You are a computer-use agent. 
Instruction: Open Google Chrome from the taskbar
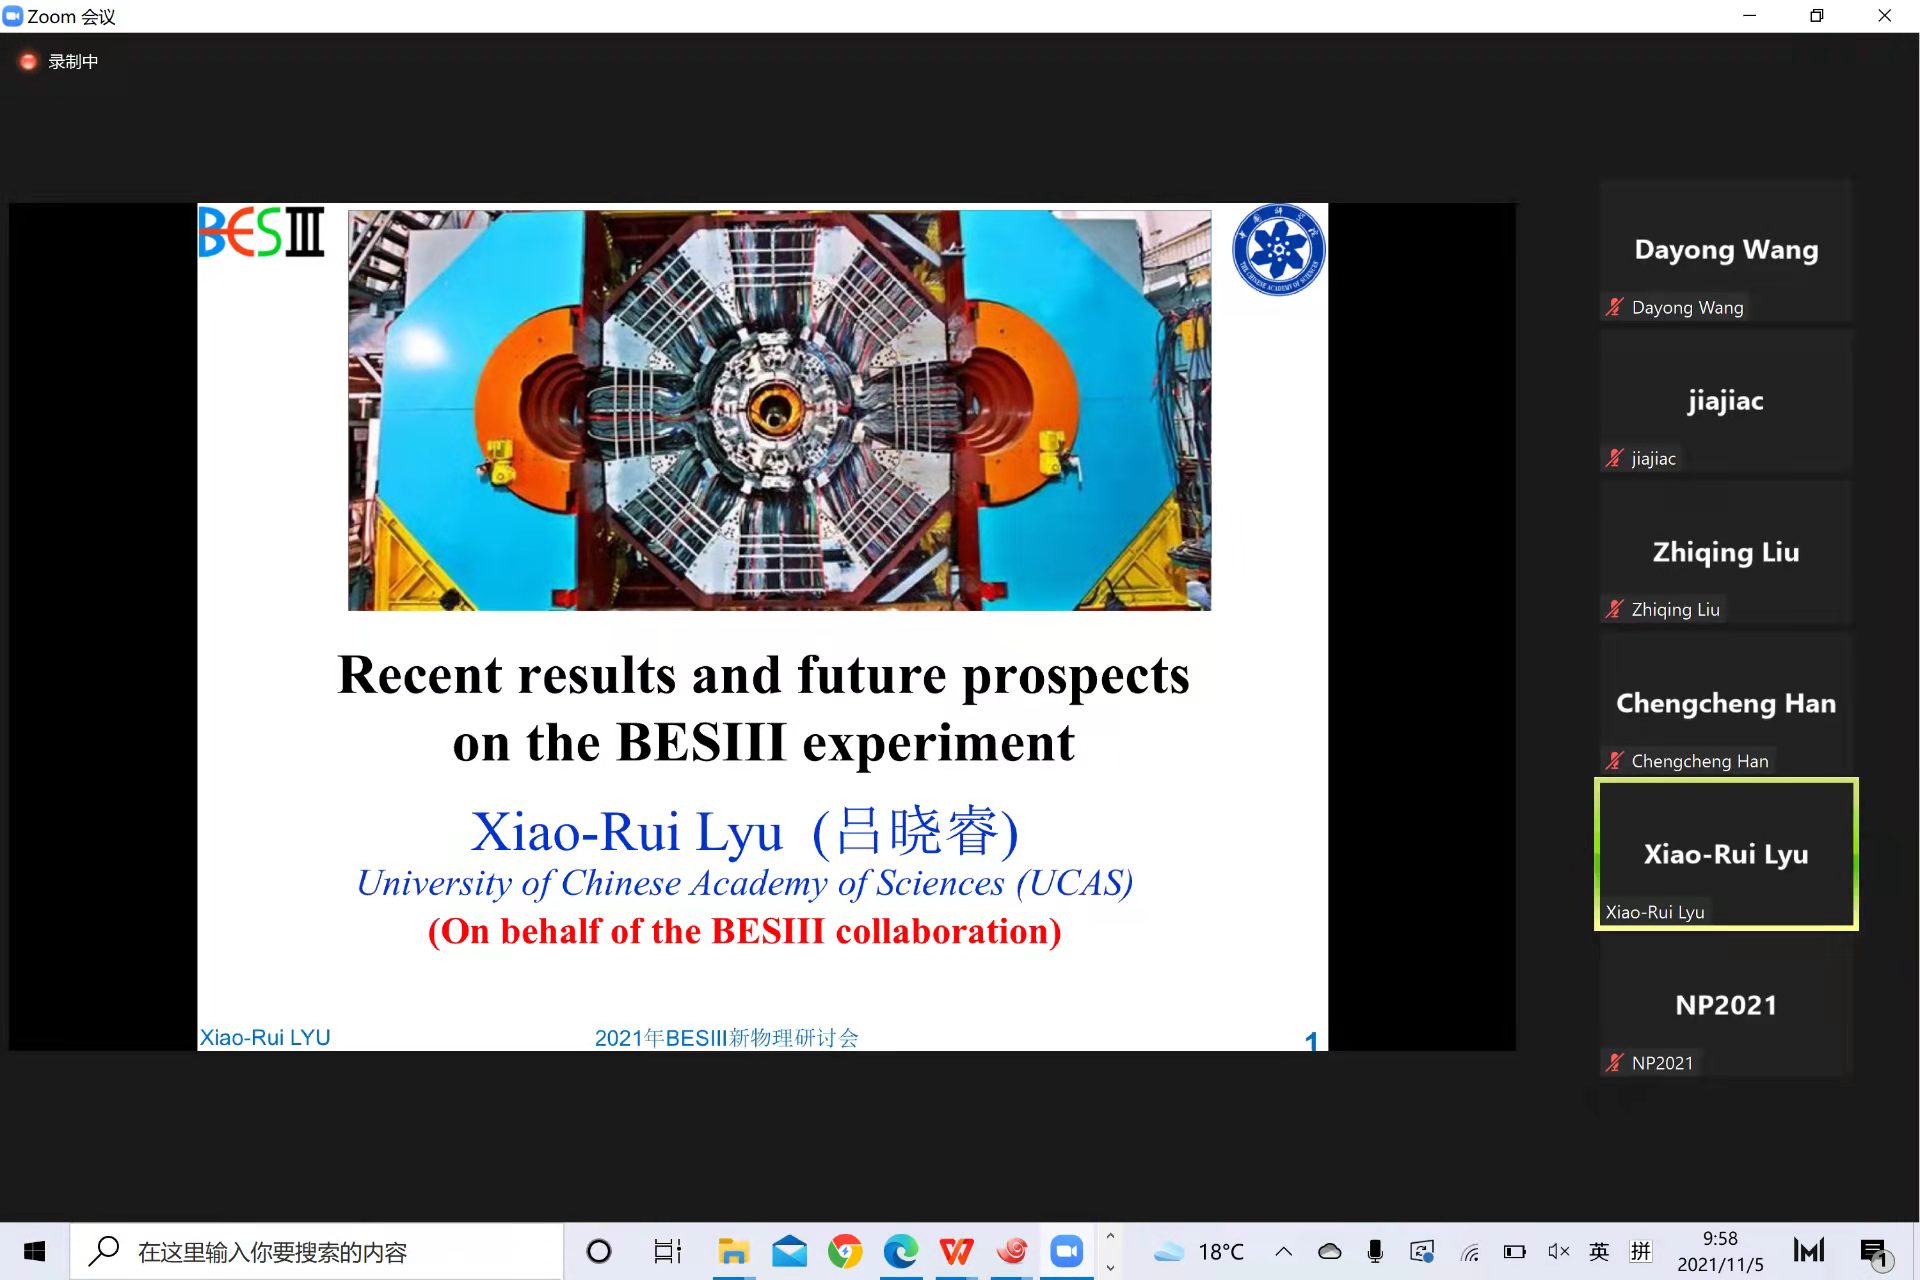(x=845, y=1251)
